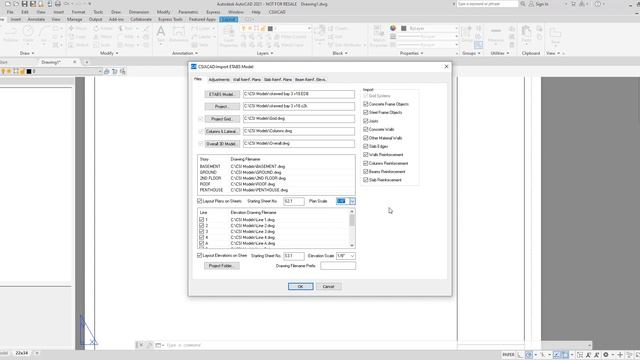The height and width of the screenshot is (360, 640).
Task: Click the New drawing icon in quick access toolbar
Action: [8, 4]
